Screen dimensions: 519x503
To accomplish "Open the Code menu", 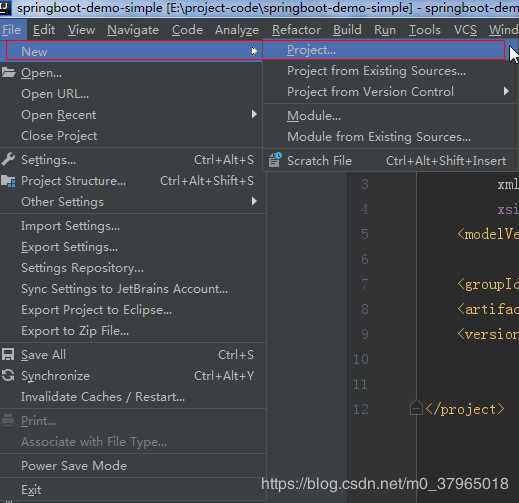I will click(x=187, y=30).
